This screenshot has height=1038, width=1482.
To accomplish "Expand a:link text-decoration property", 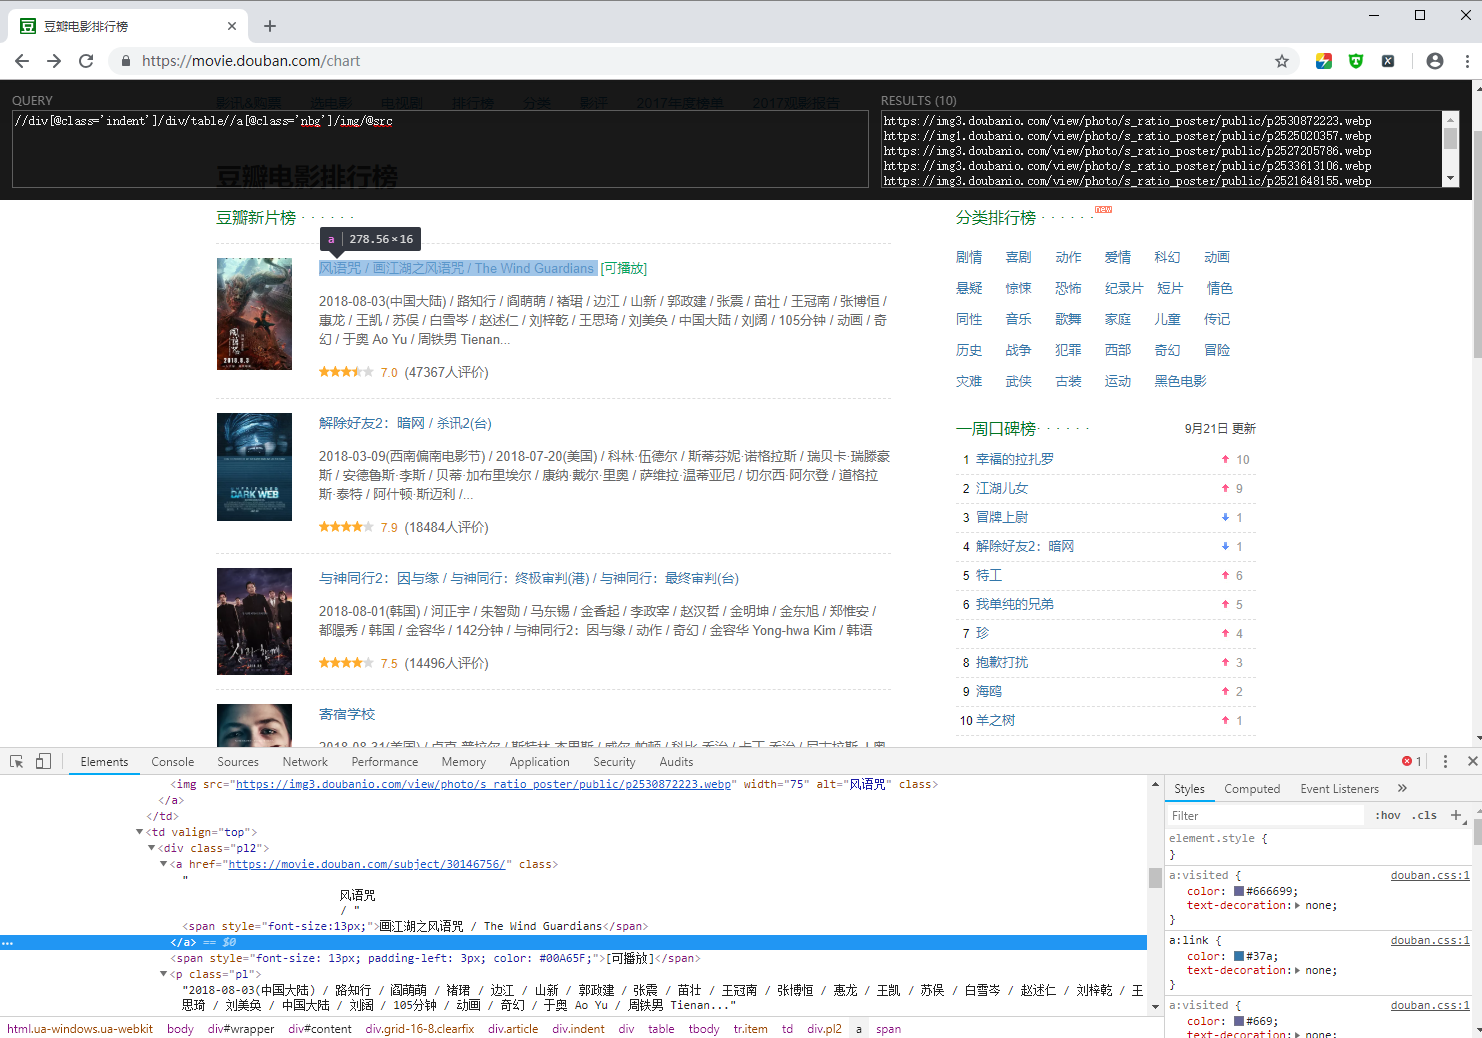I will coord(1298,971).
